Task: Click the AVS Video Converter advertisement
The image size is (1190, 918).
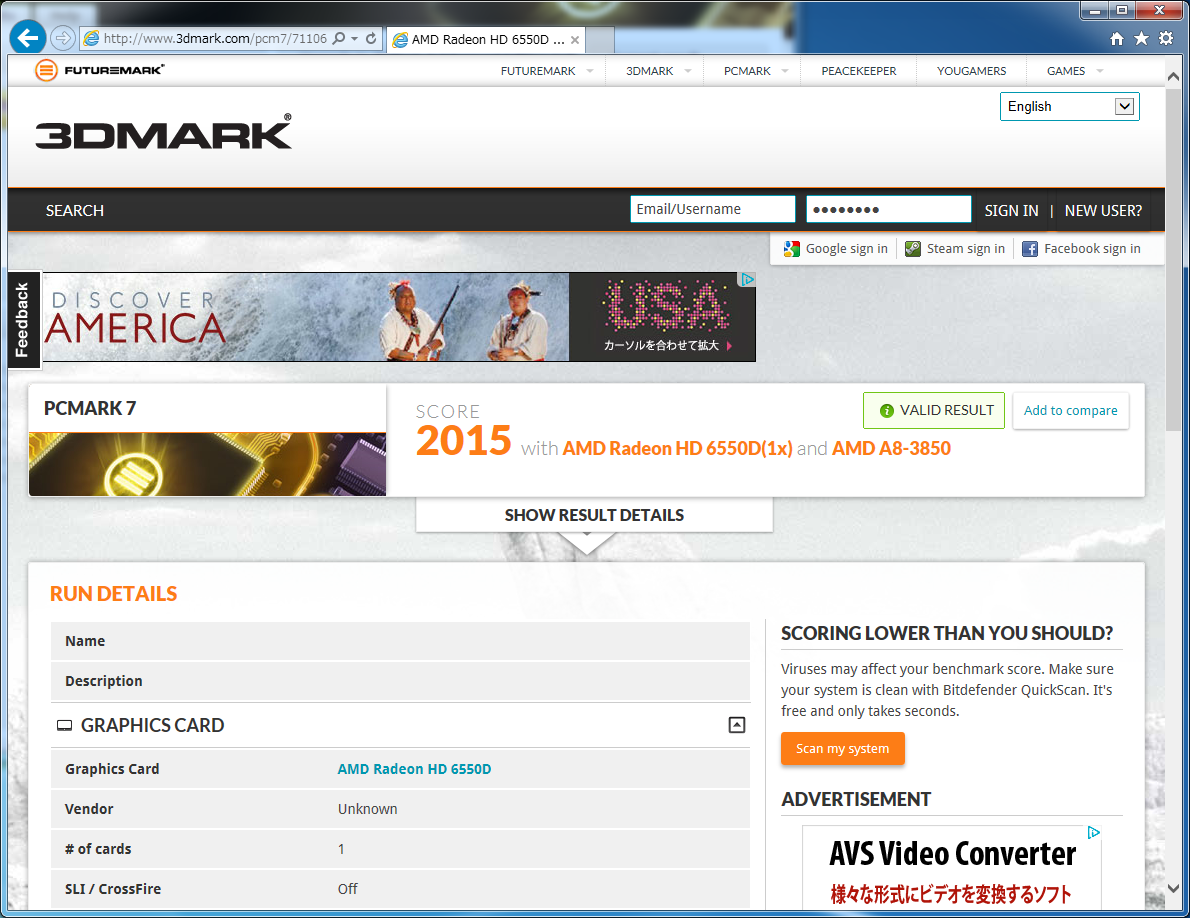Action: pos(952,867)
